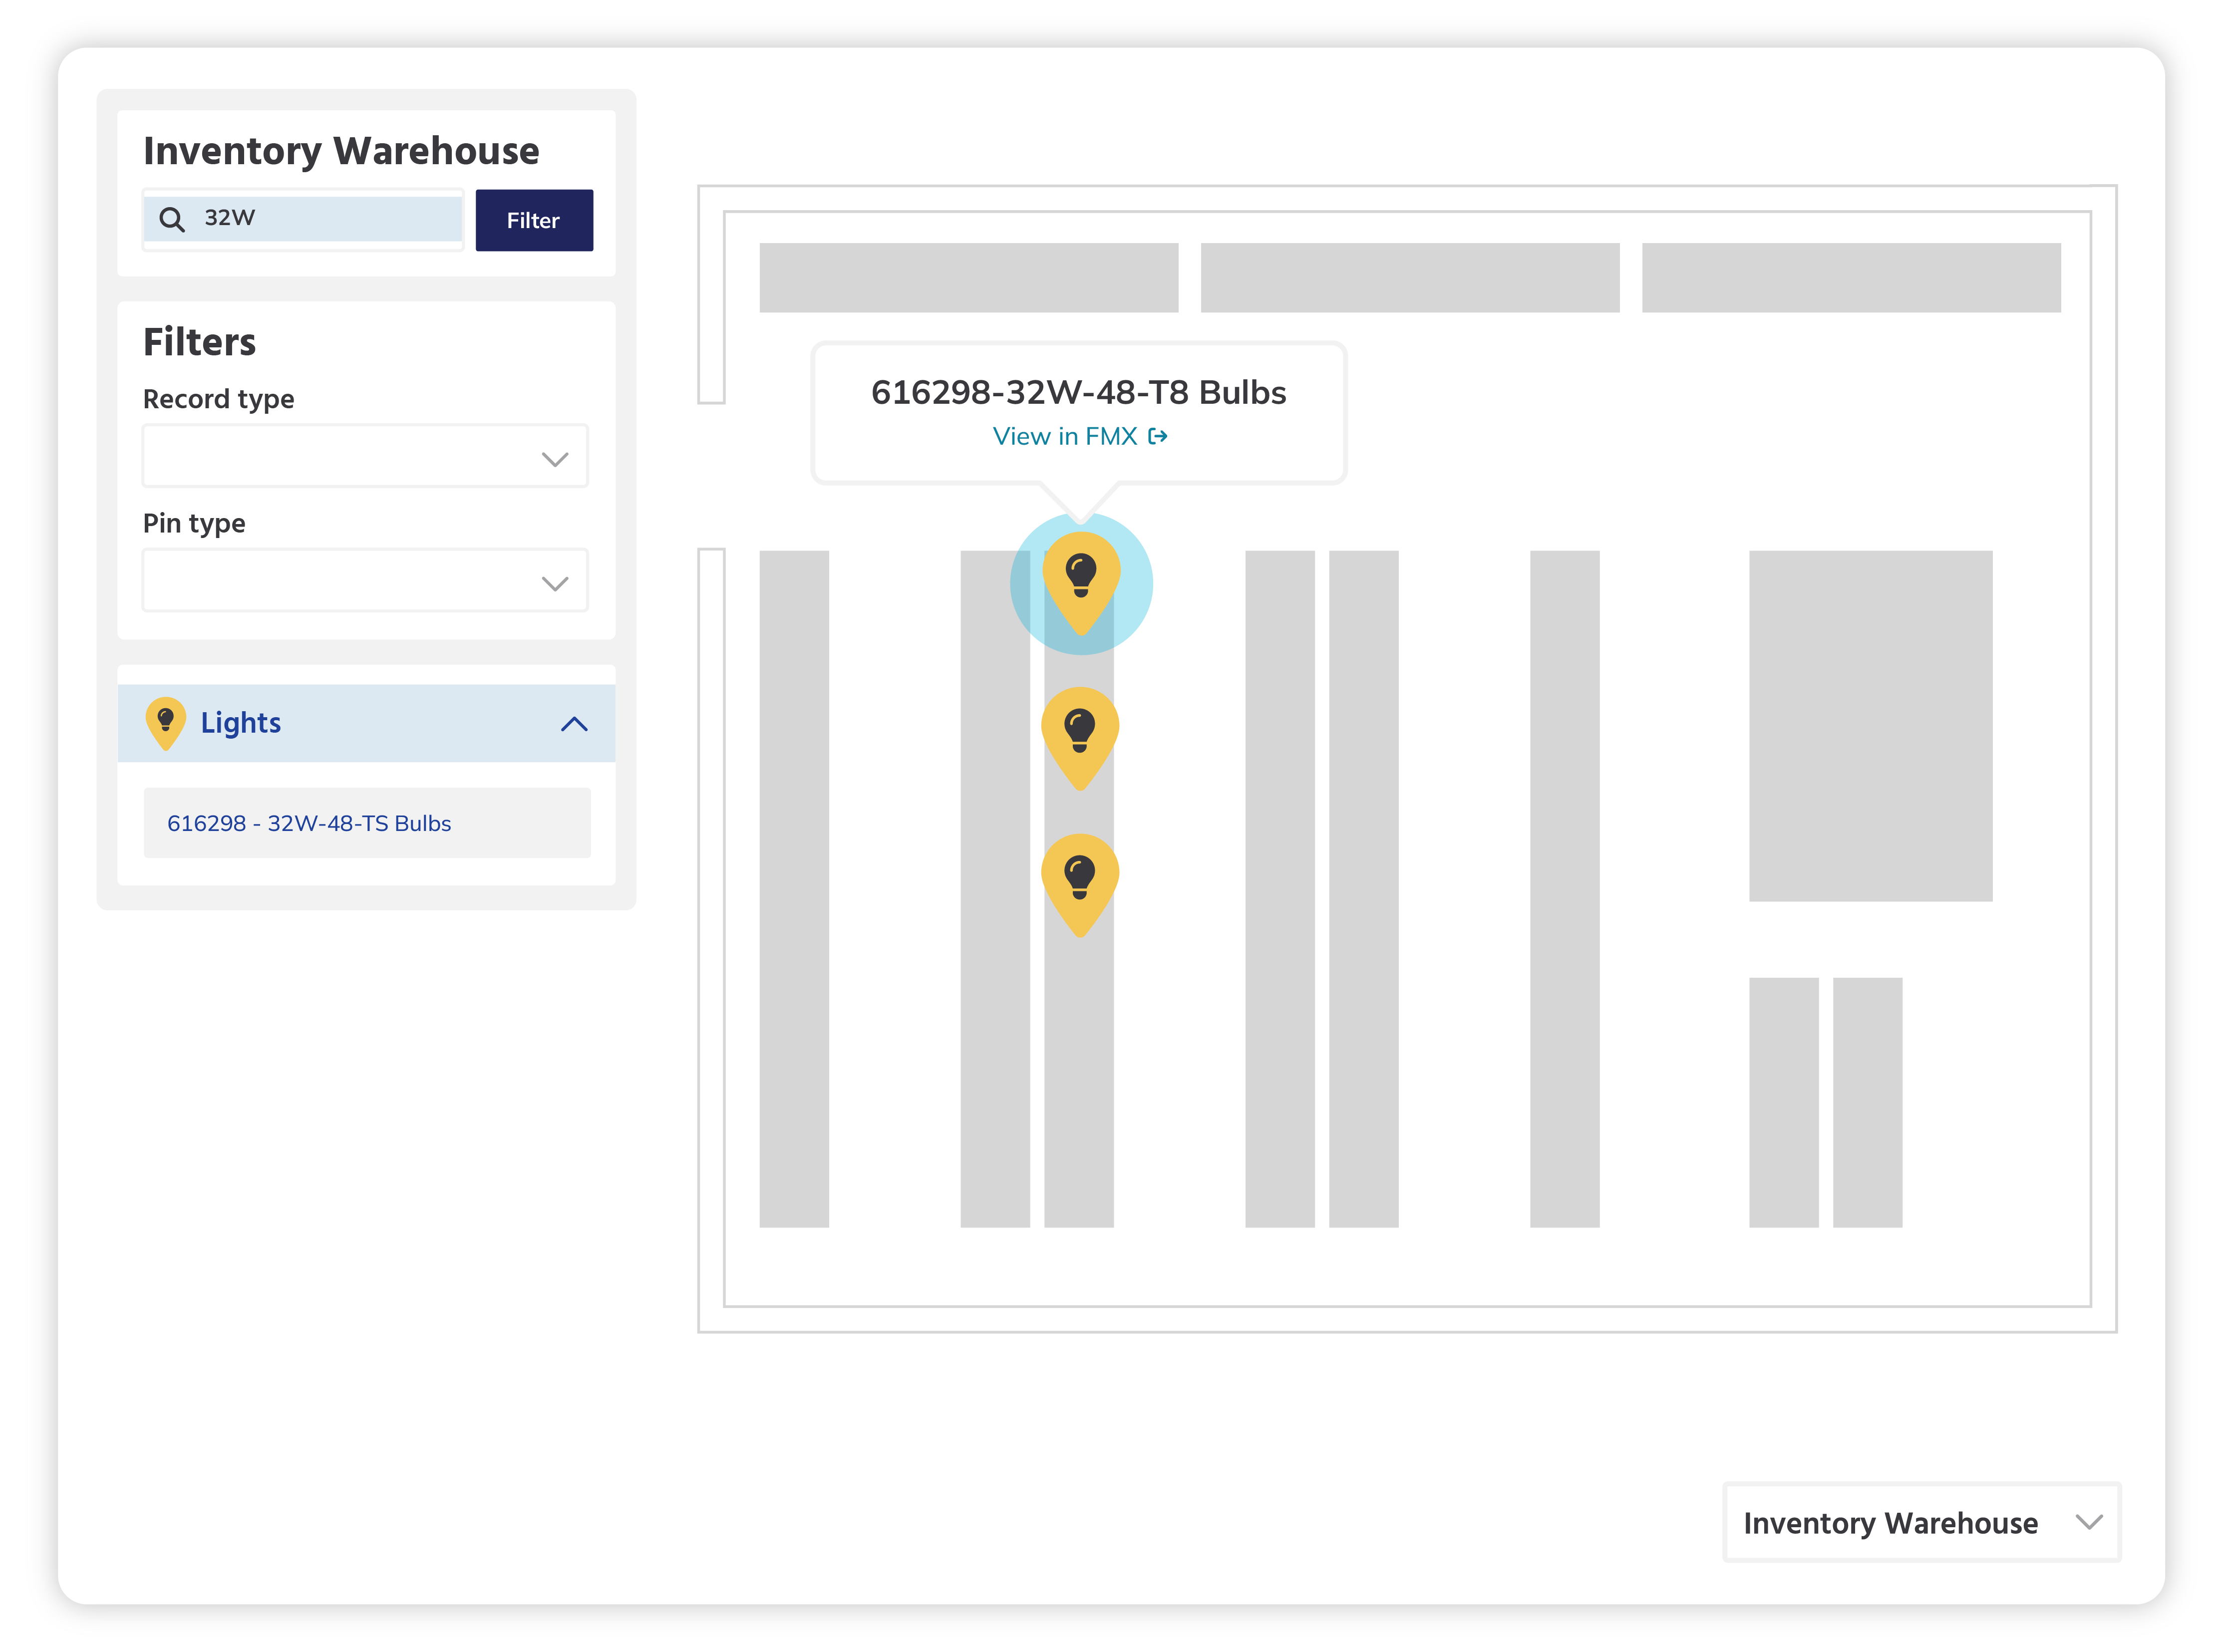Click the top-right shelf block on map
This screenshot has height=1652, width=2225.
1851,277
